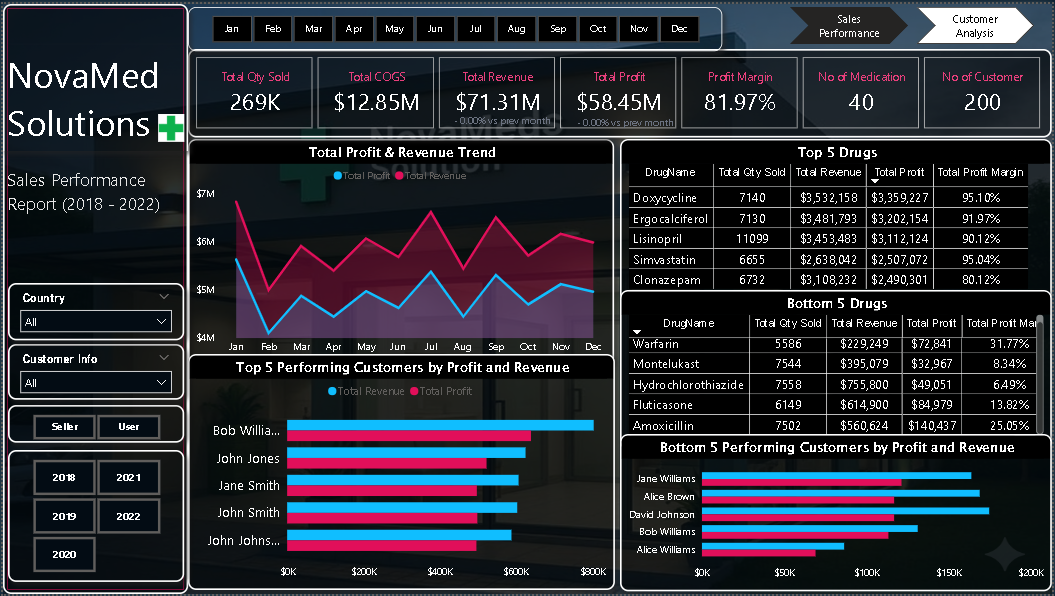Toggle the 2021 year slicer
Image resolution: width=1055 pixels, height=596 pixels.
pyautogui.click(x=128, y=478)
